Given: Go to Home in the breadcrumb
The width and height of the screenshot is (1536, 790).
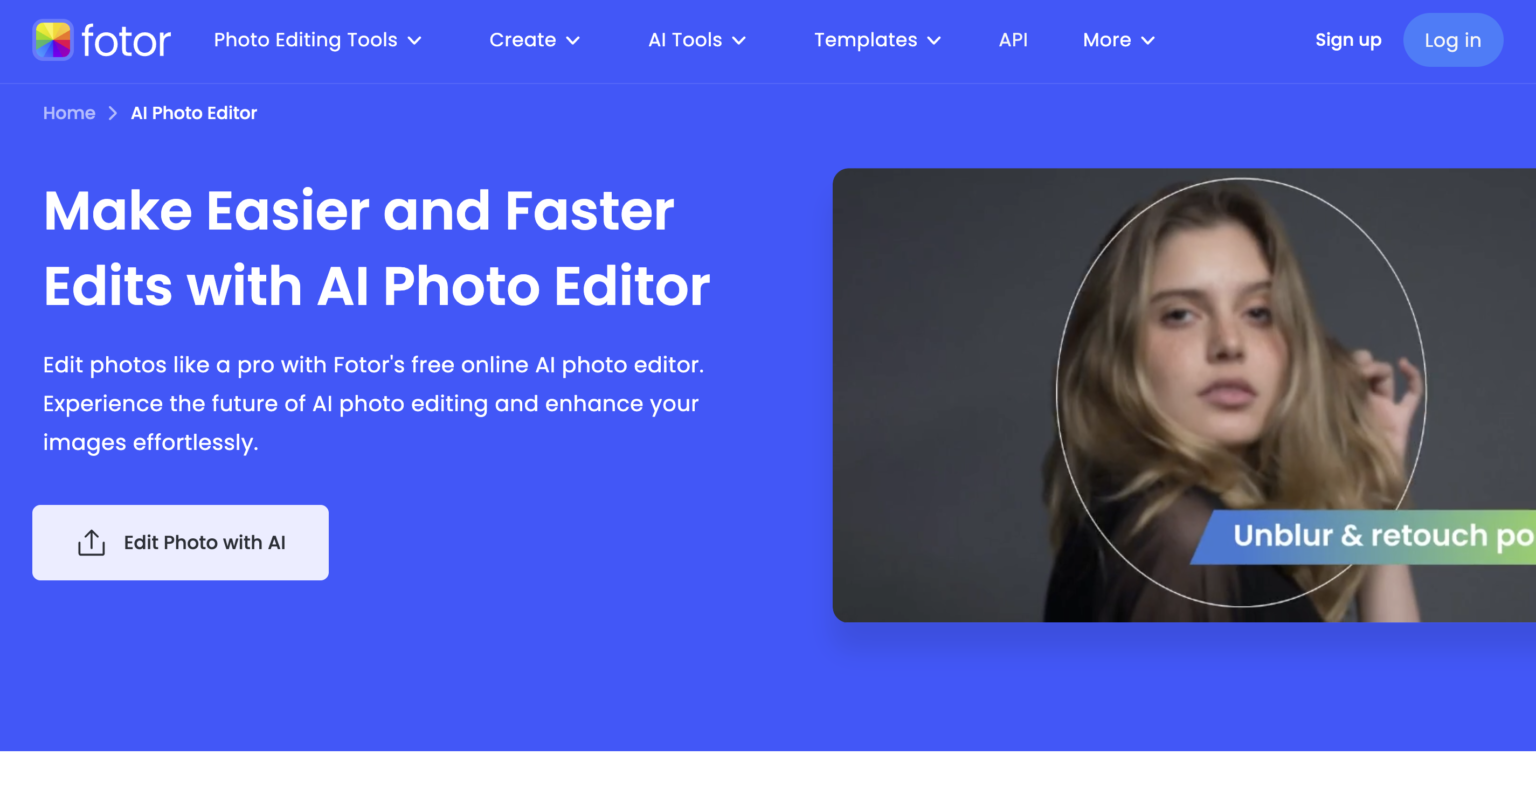Looking at the screenshot, I should [x=69, y=113].
